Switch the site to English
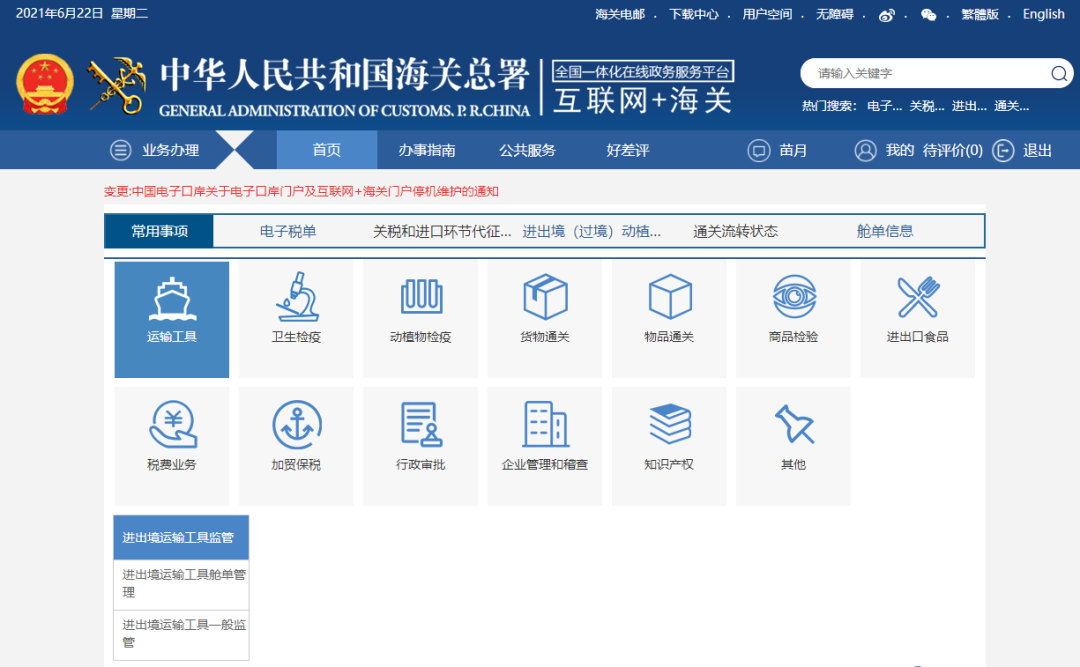Image resolution: width=1080 pixels, height=667 pixels. pyautogui.click(x=1043, y=14)
